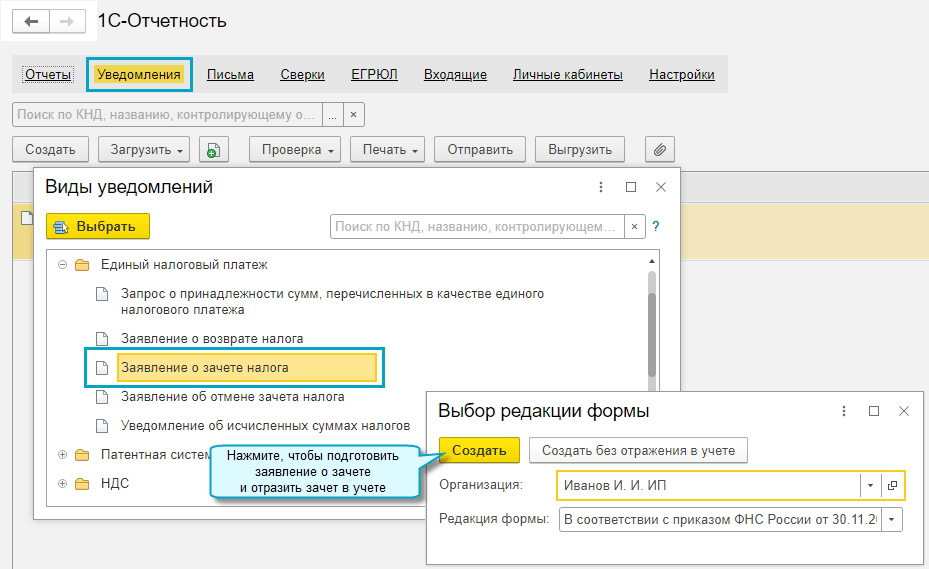Viewport: 929px width, 569px height.
Task: Click the blue question mark help icon
Action: tap(656, 226)
